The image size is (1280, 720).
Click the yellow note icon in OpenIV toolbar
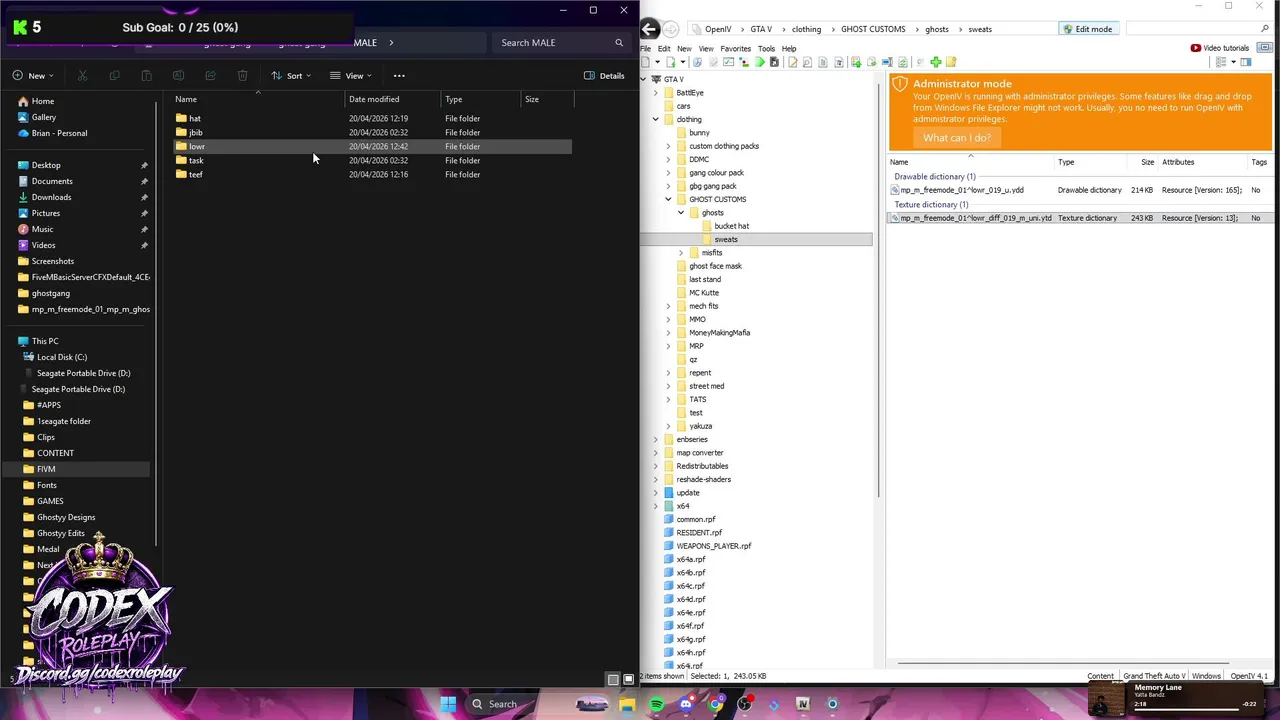(950, 62)
